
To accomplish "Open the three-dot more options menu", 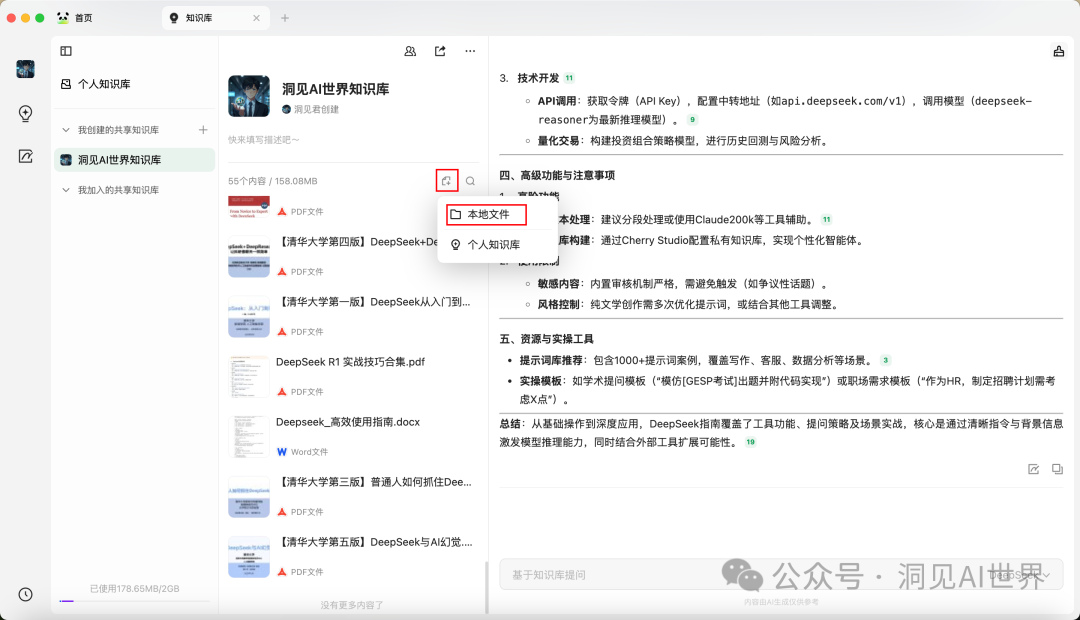I will 470,51.
